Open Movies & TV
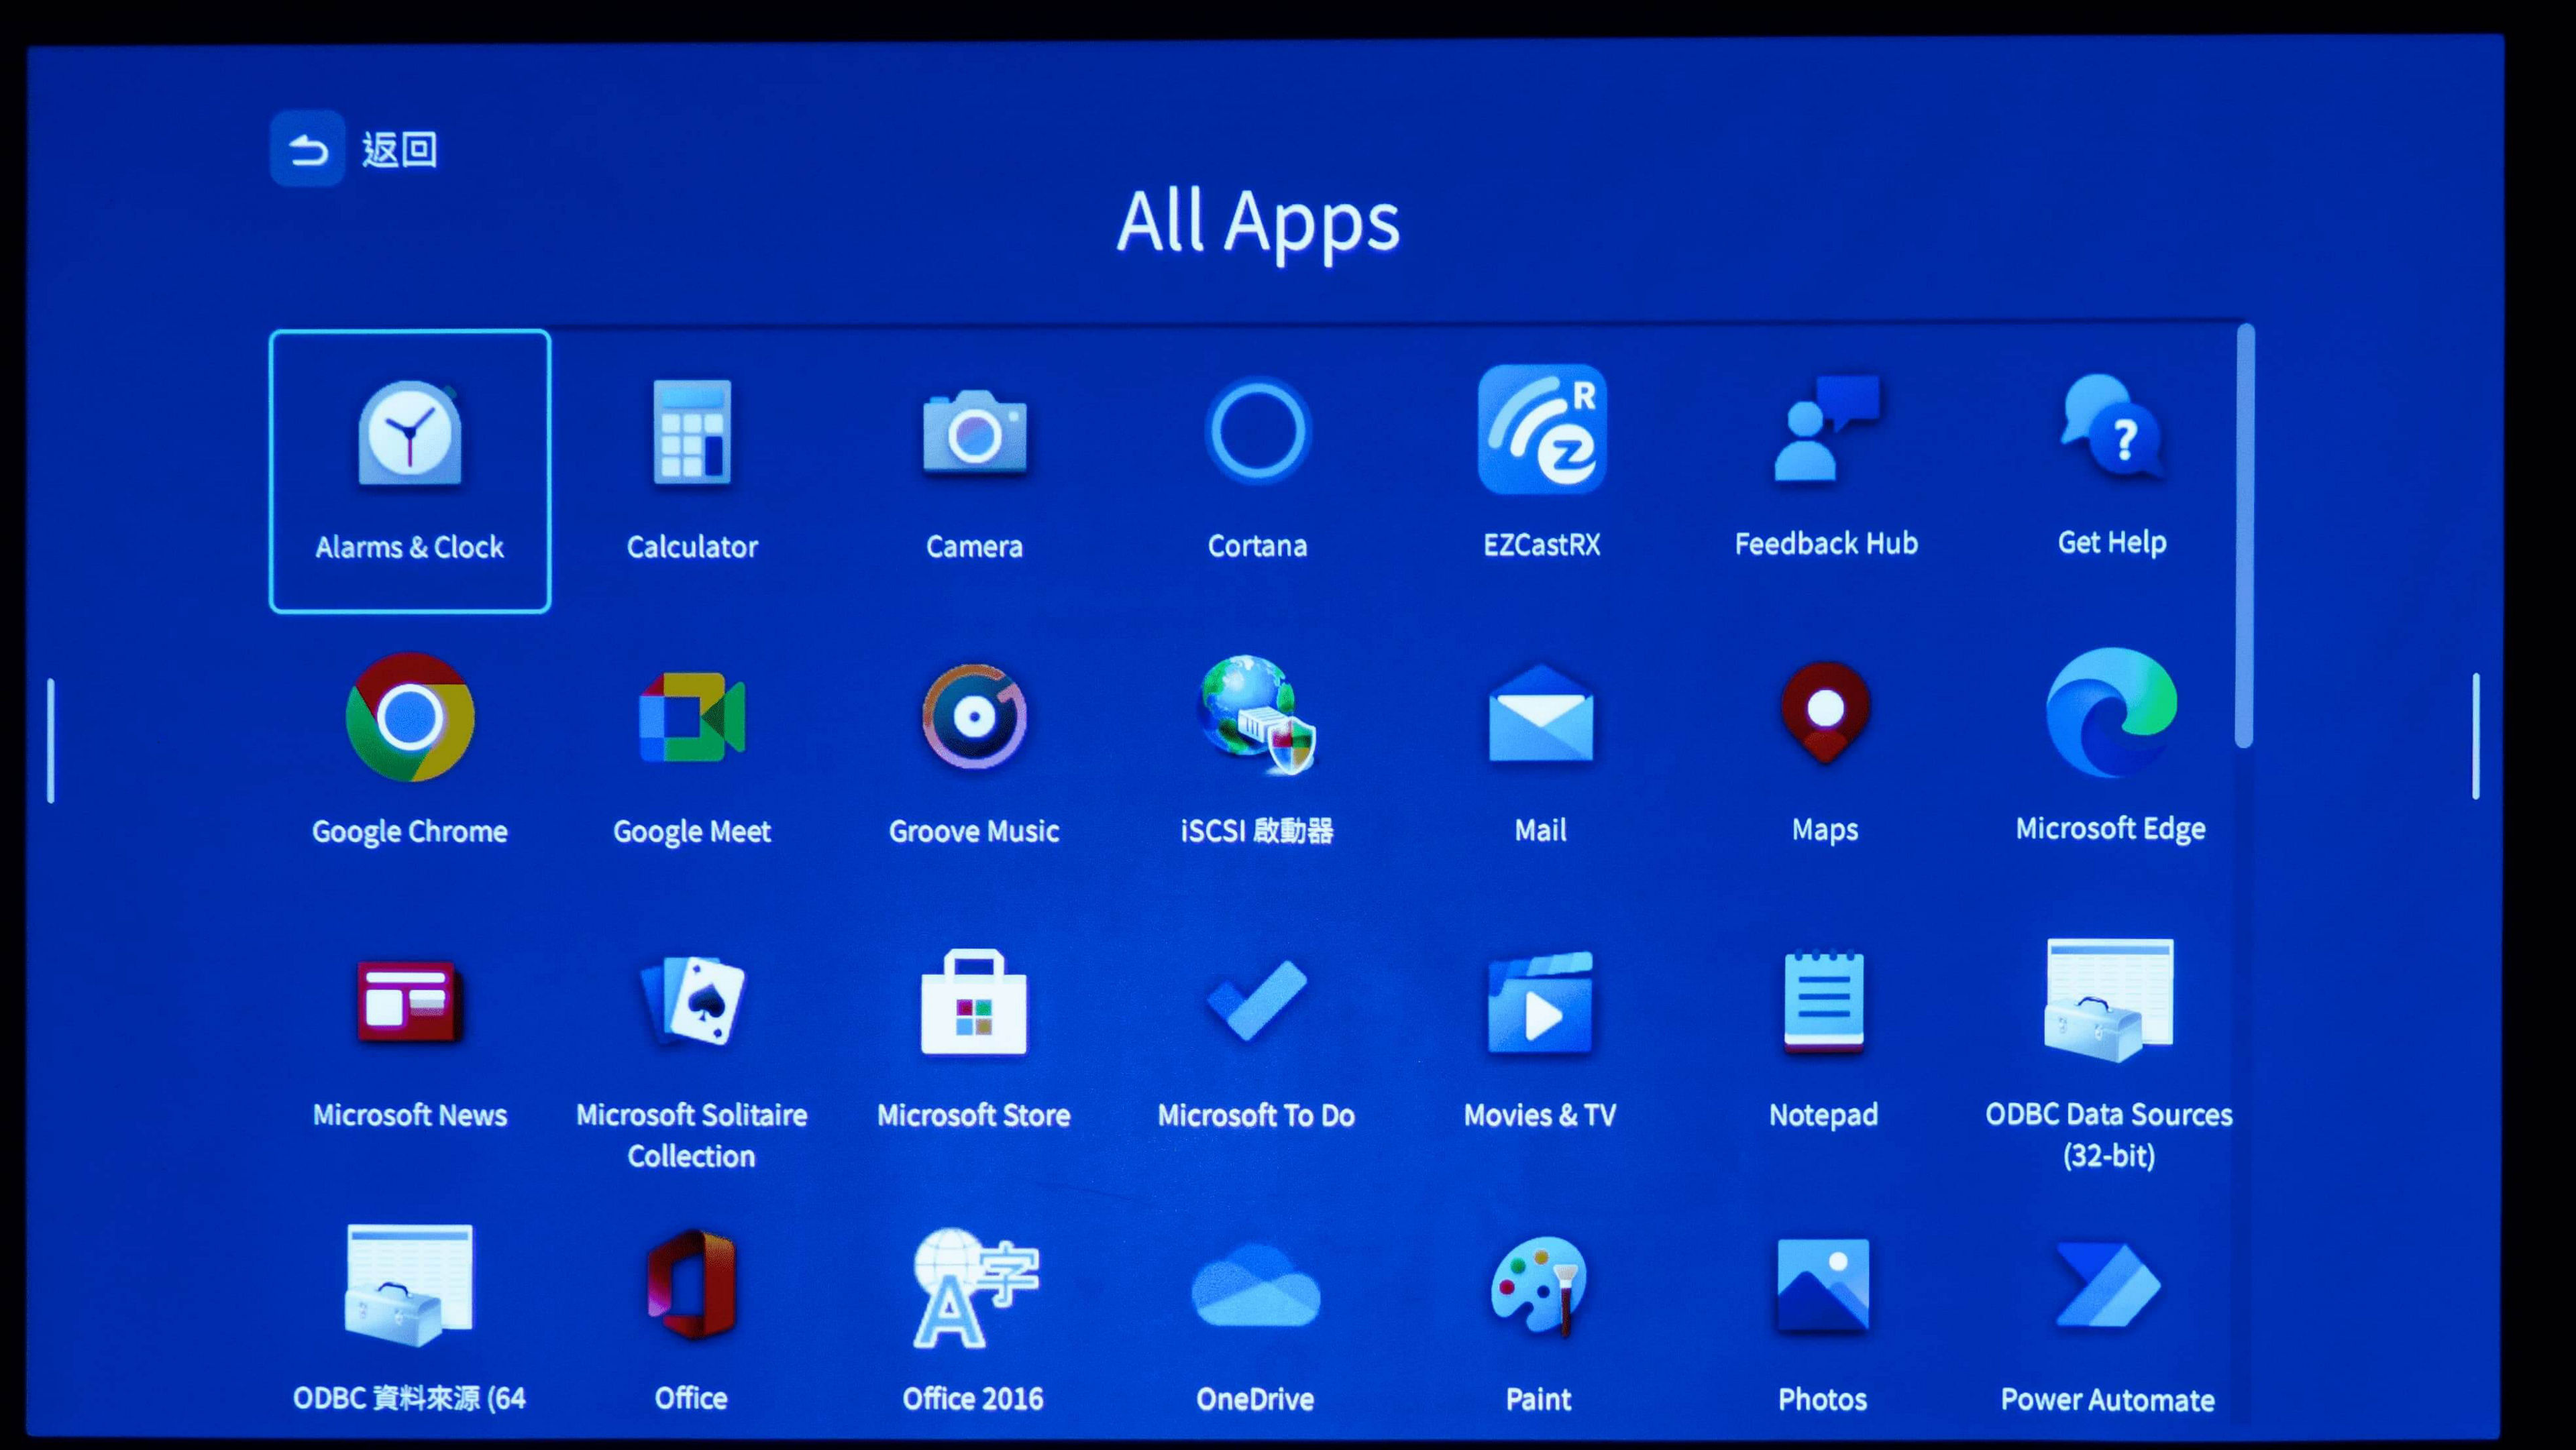 coord(1541,1040)
